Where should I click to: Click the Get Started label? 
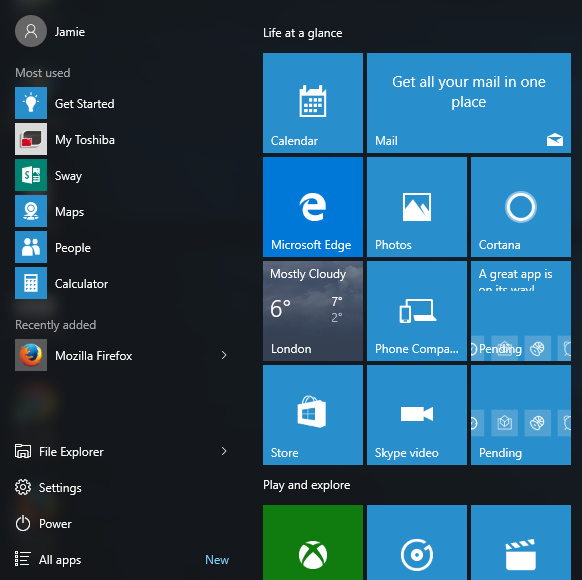click(85, 104)
